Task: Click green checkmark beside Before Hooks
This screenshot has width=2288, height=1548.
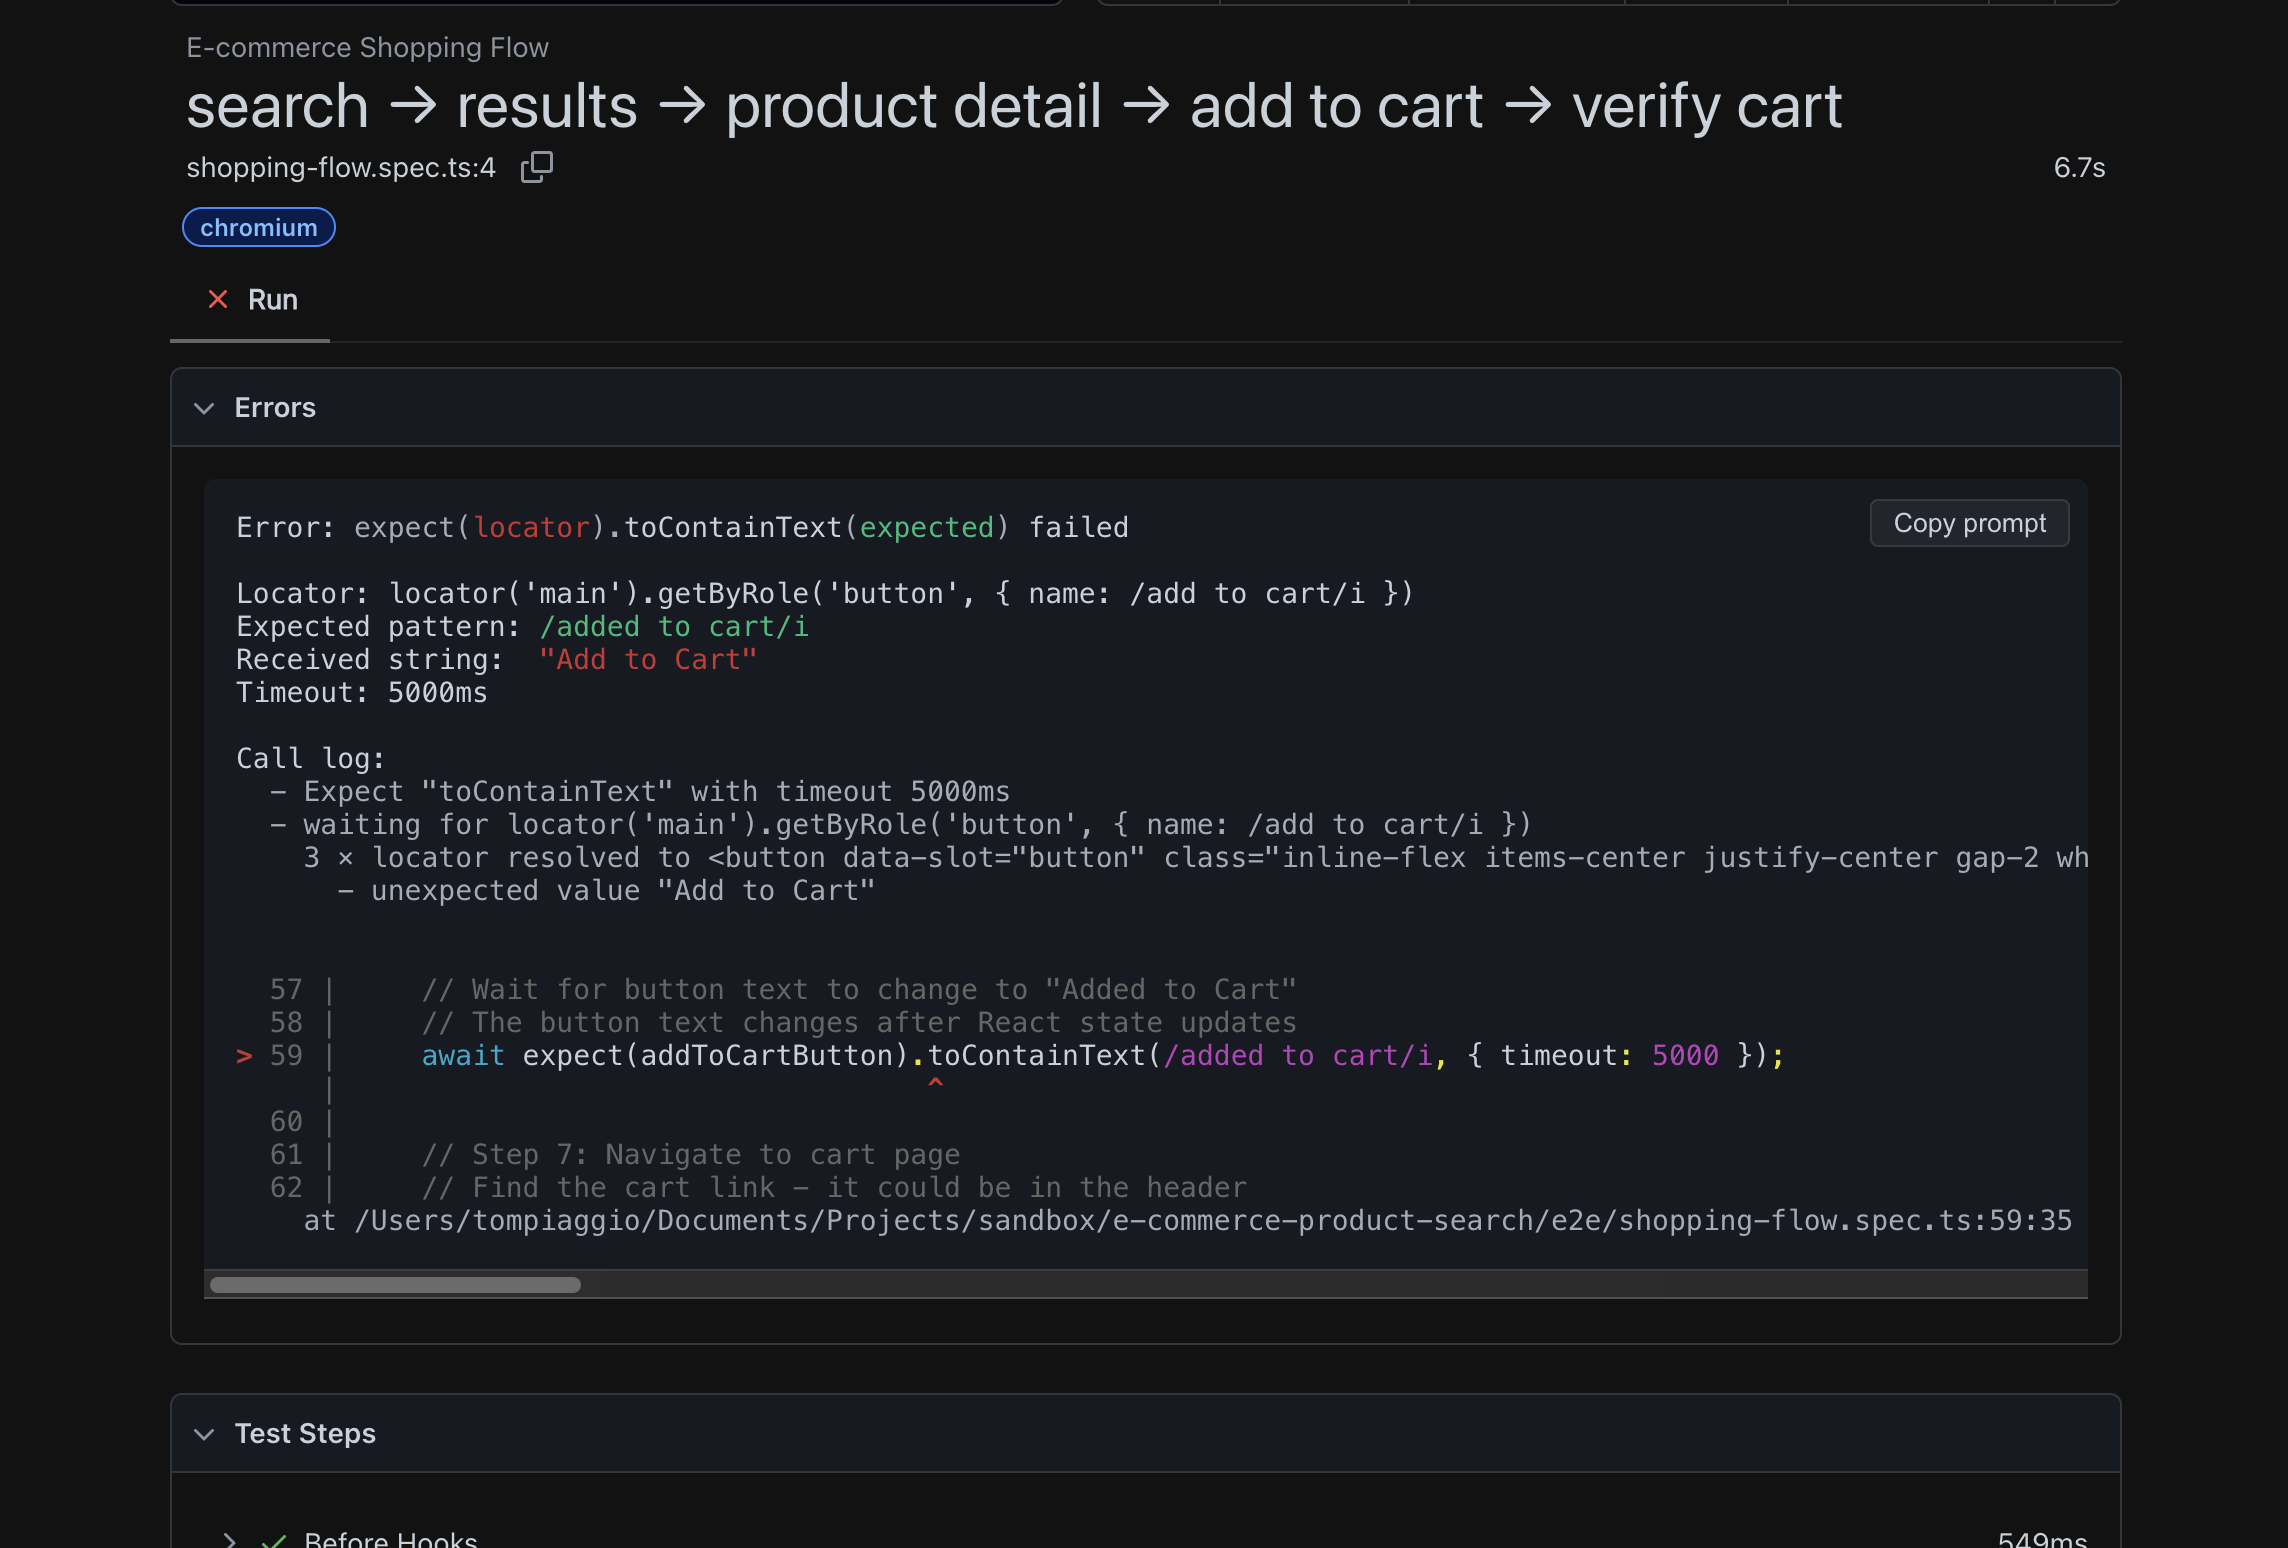Action: point(274,1540)
